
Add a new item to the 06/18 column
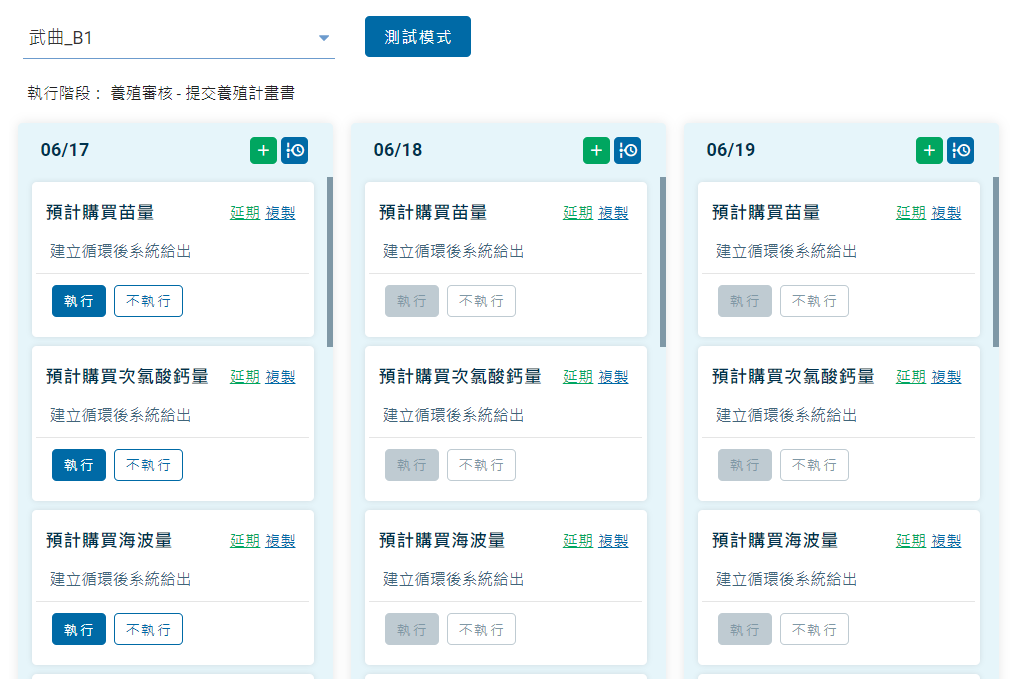click(x=596, y=150)
